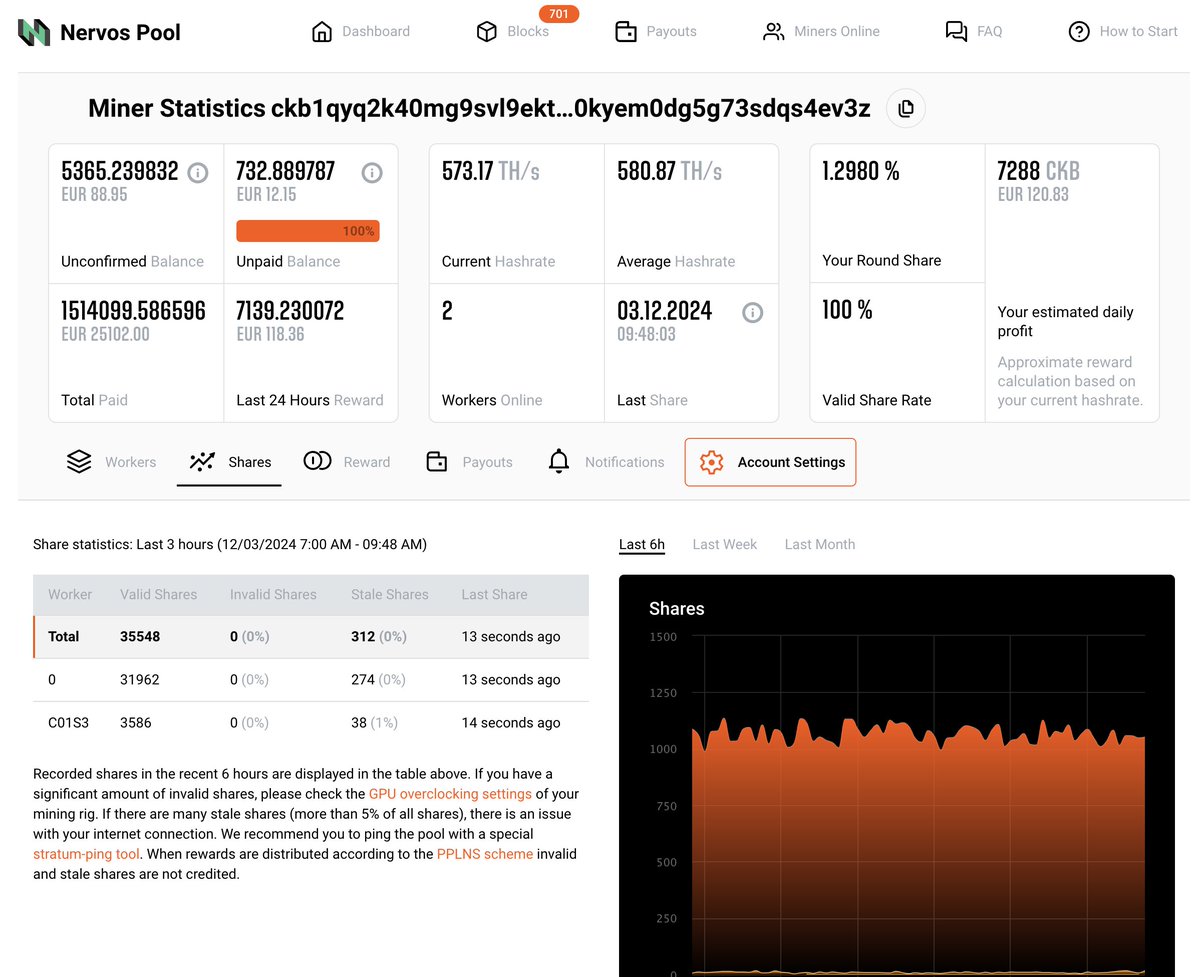Image resolution: width=1200 pixels, height=977 pixels.
Task: Click the Workers layers icon
Action: pyautogui.click(x=79, y=462)
